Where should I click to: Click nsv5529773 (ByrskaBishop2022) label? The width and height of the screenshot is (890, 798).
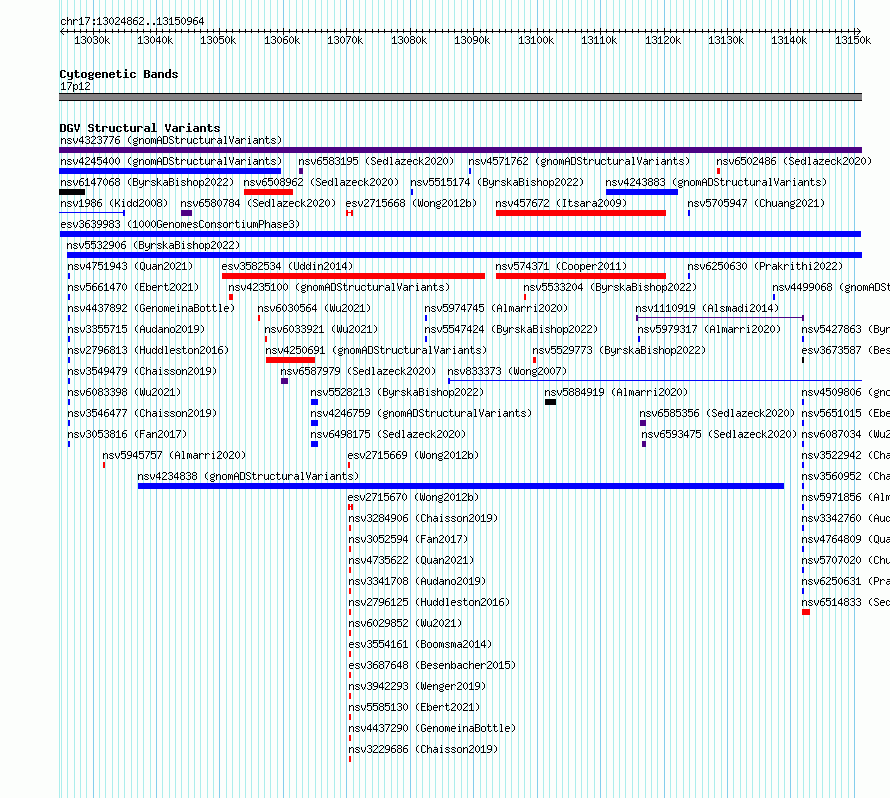pos(619,350)
